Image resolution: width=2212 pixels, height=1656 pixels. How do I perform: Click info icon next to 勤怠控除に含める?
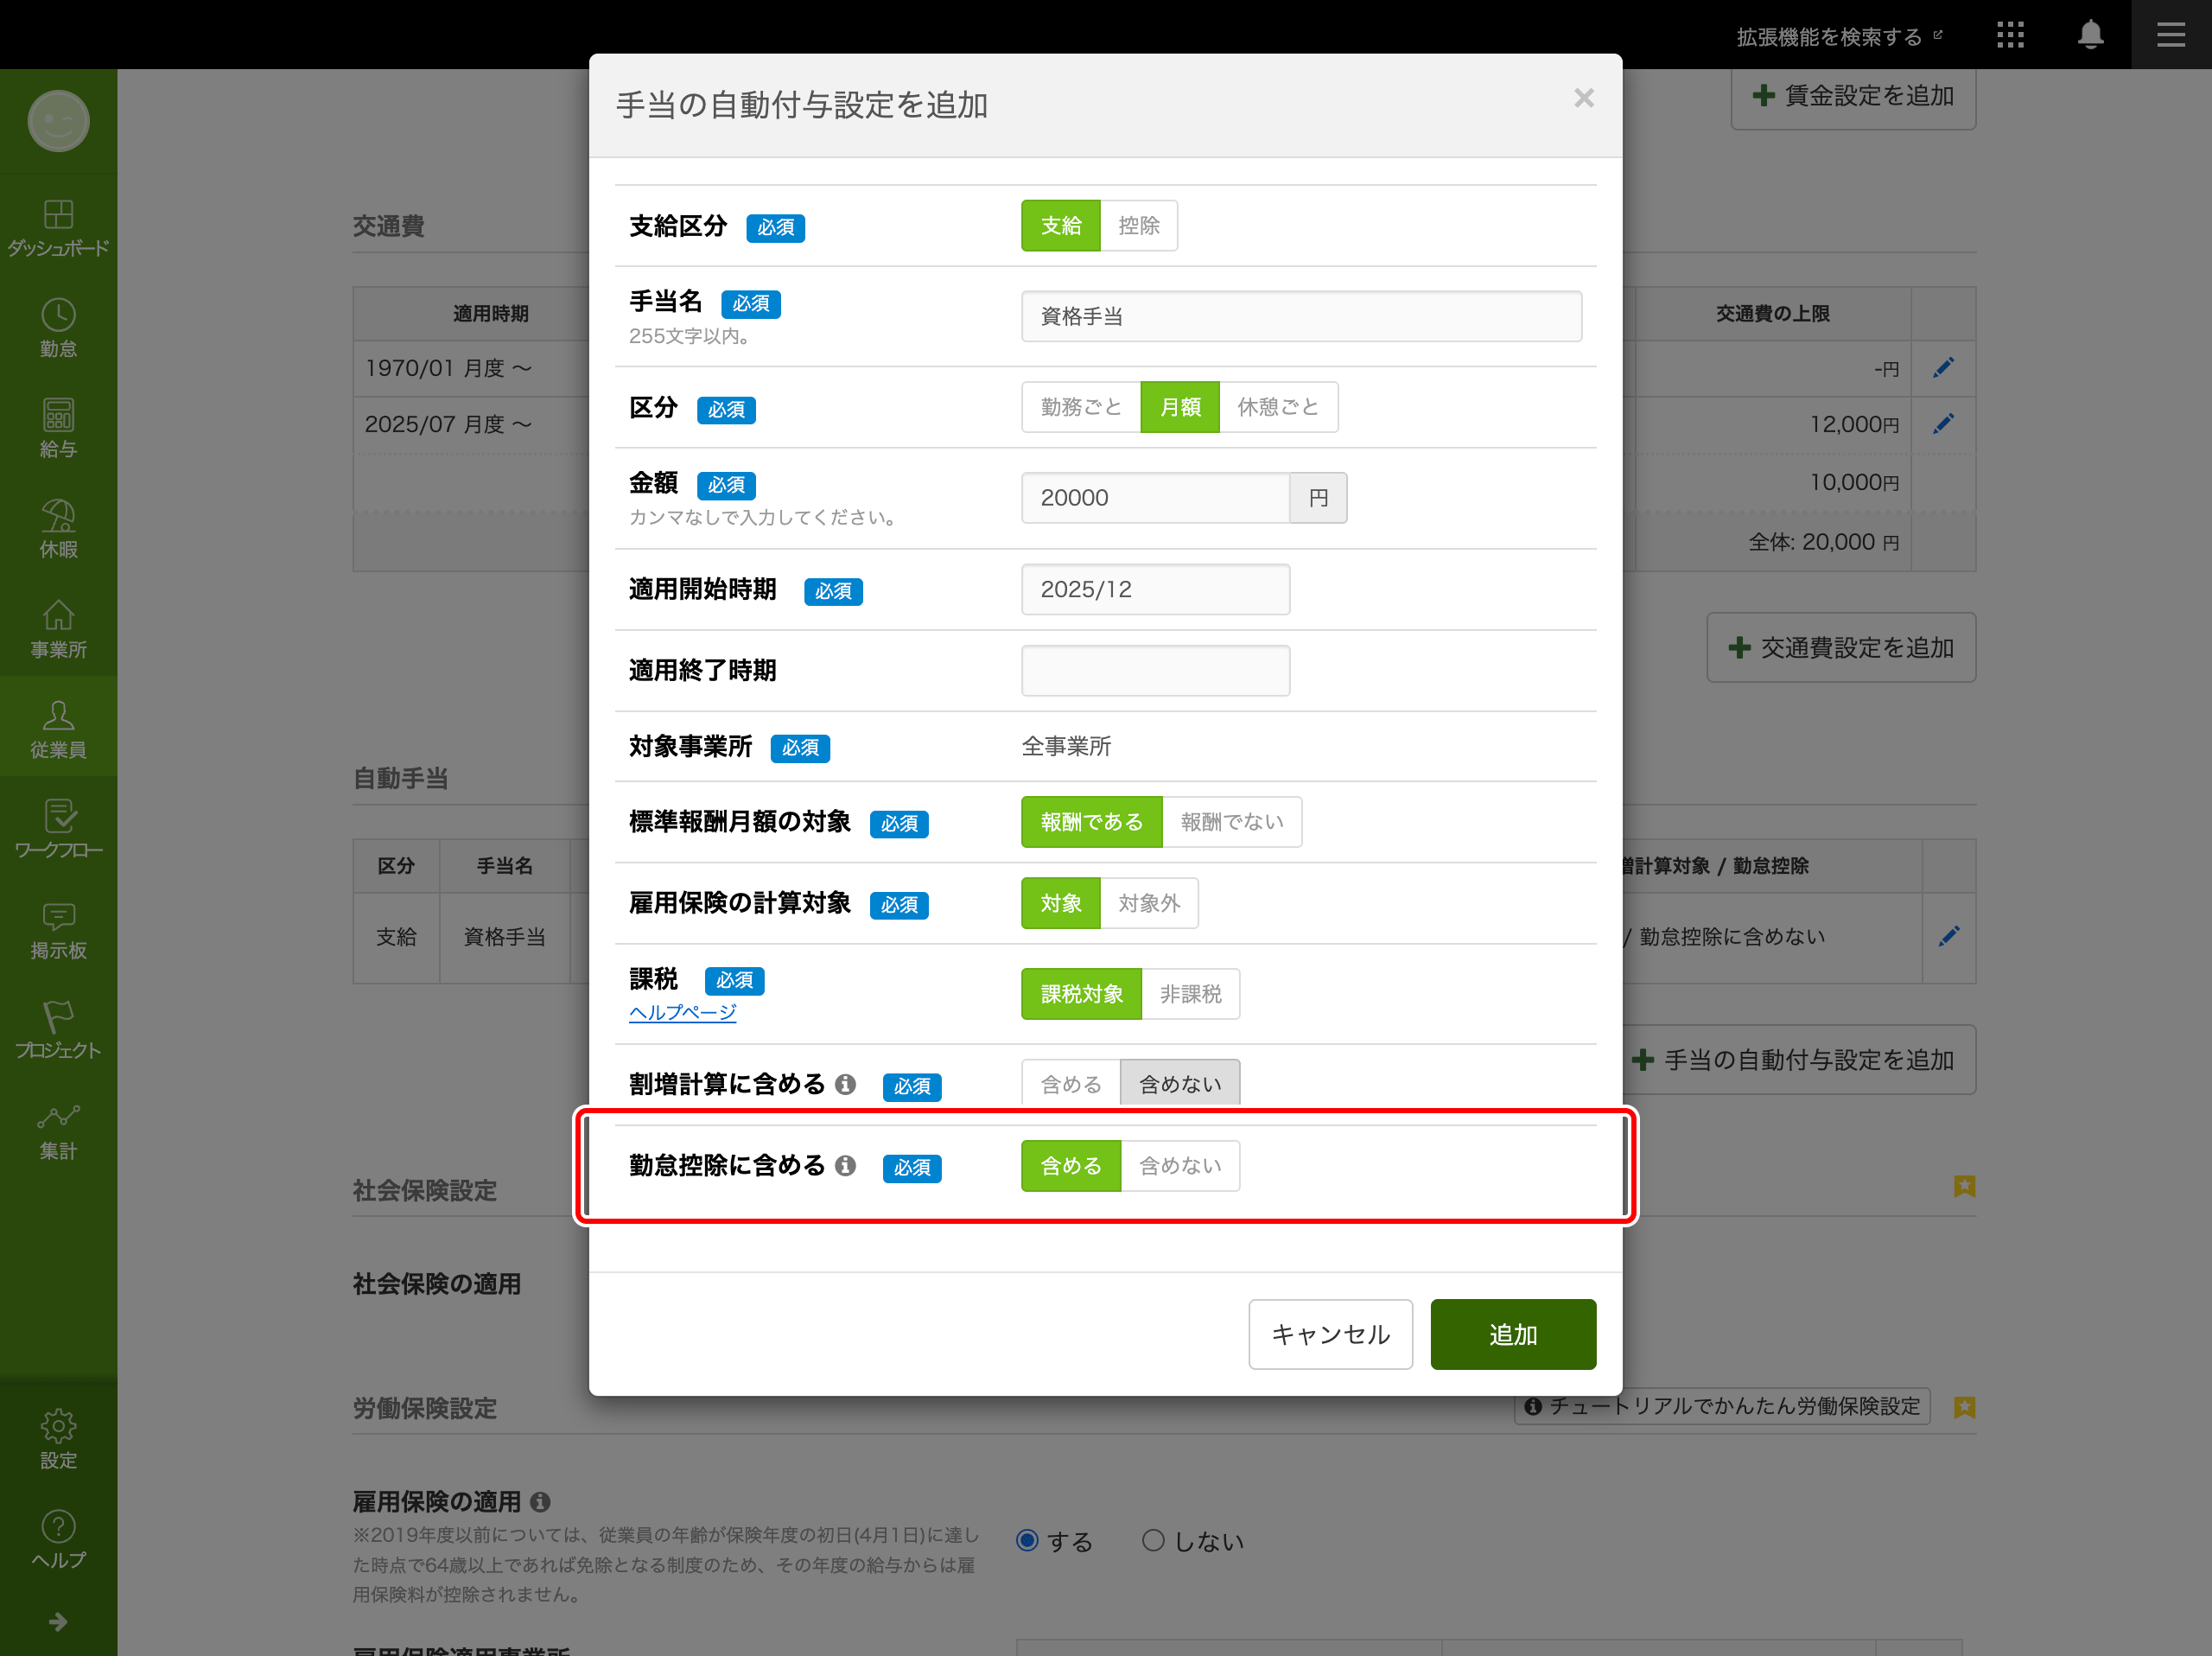(x=845, y=1165)
